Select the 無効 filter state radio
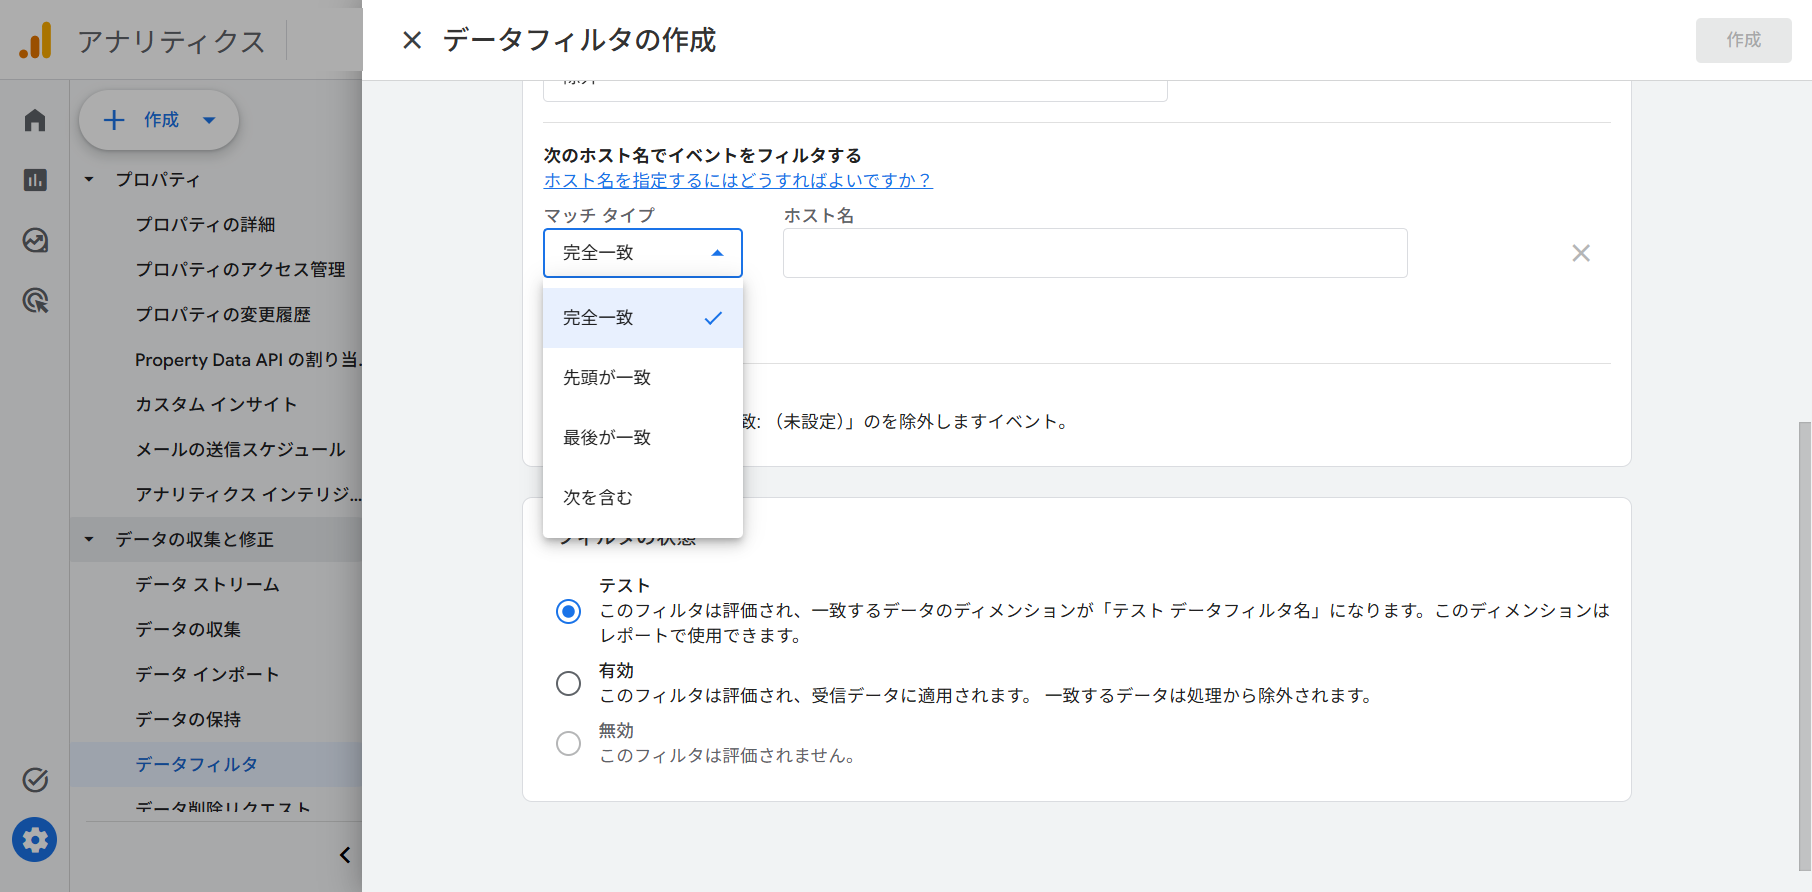This screenshot has height=892, width=1812. (x=568, y=743)
